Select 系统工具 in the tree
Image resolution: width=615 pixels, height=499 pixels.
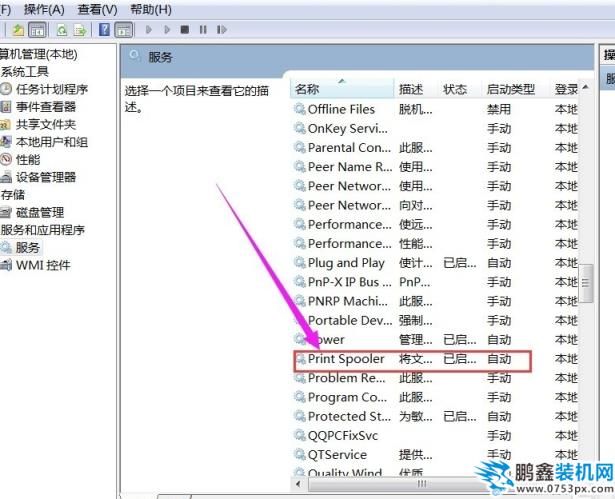tap(24, 72)
